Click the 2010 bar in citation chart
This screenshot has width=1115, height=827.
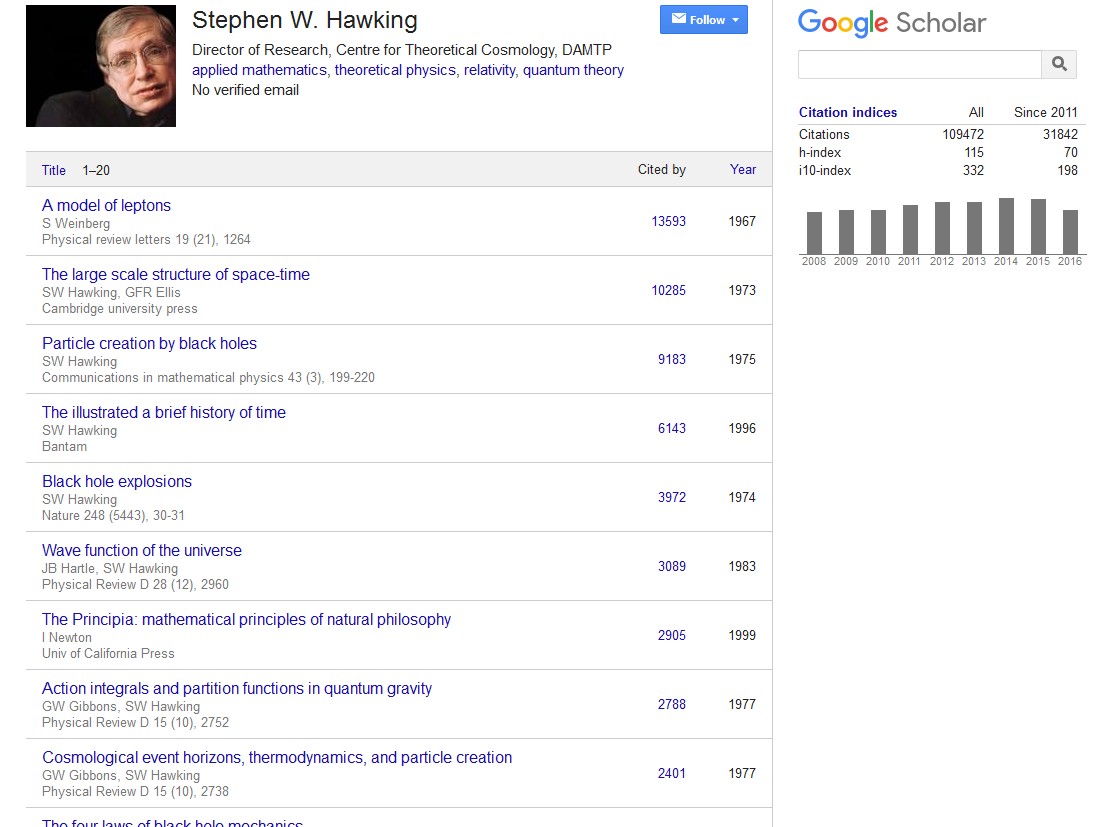click(x=878, y=232)
